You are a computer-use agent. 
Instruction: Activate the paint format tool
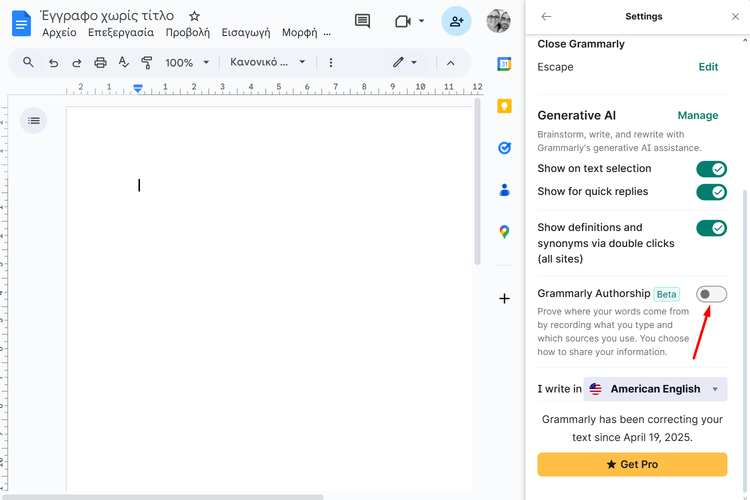[x=146, y=63]
